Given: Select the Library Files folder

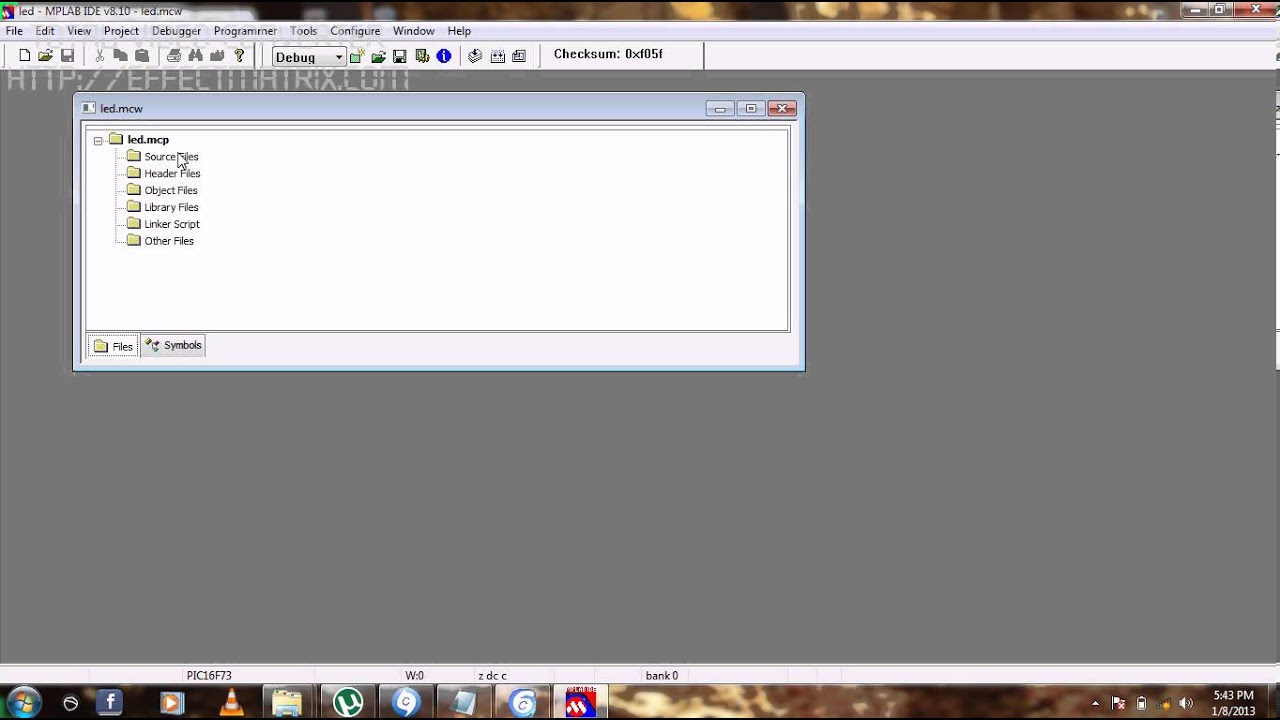Looking at the screenshot, I should (x=171, y=208).
